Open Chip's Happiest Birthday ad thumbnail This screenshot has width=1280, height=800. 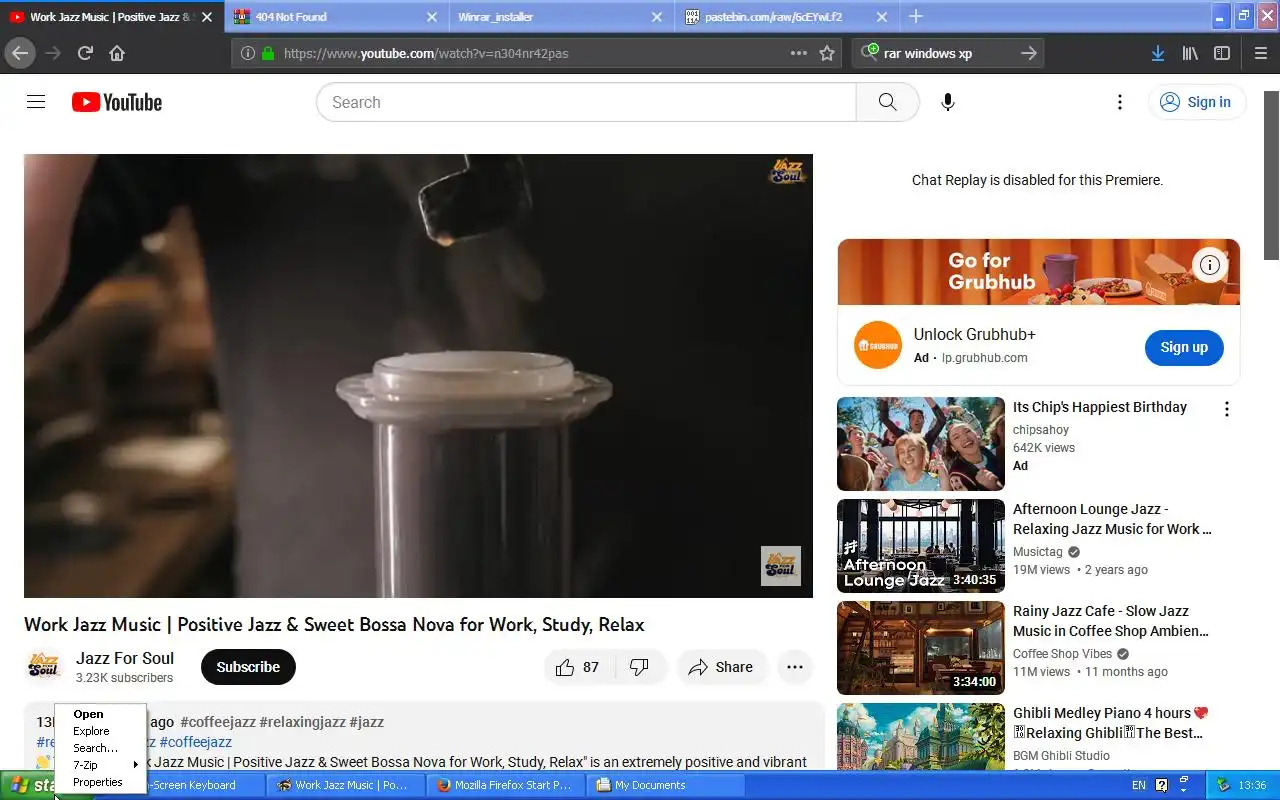click(x=921, y=444)
